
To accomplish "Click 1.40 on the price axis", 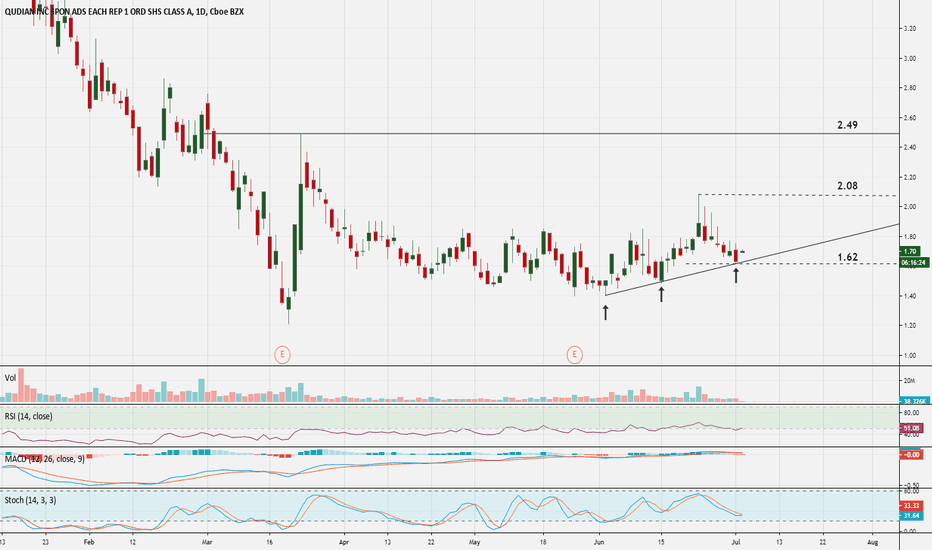I will click(909, 296).
